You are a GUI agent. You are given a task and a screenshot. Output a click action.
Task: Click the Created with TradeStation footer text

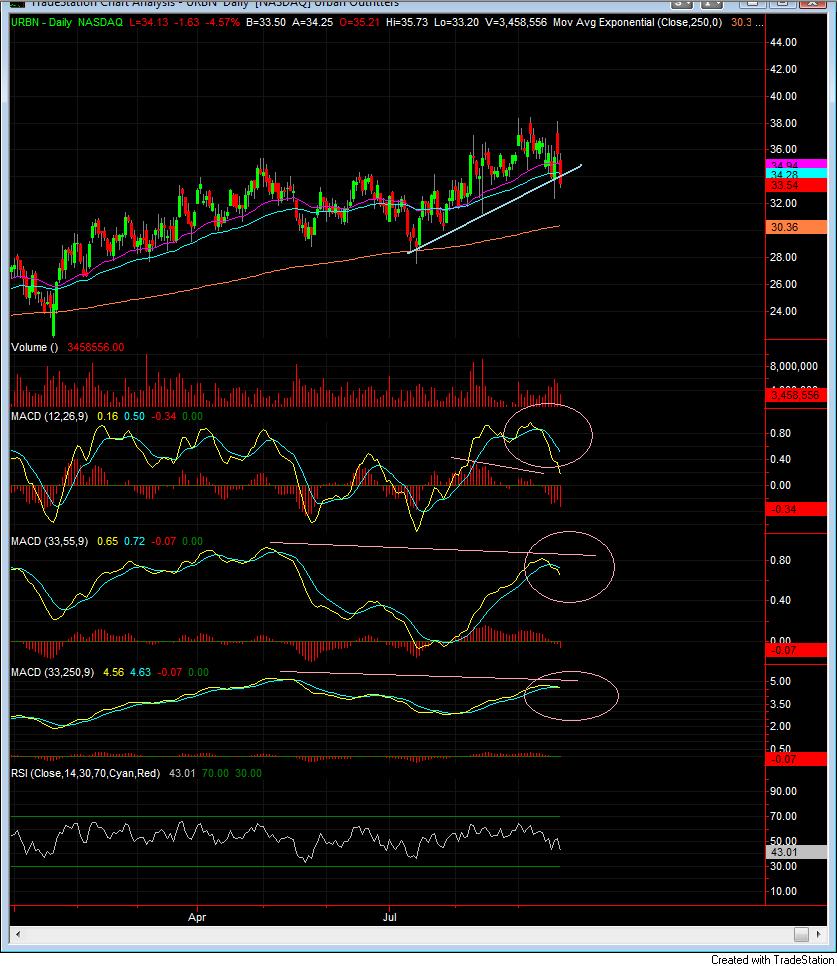pos(772,960)
